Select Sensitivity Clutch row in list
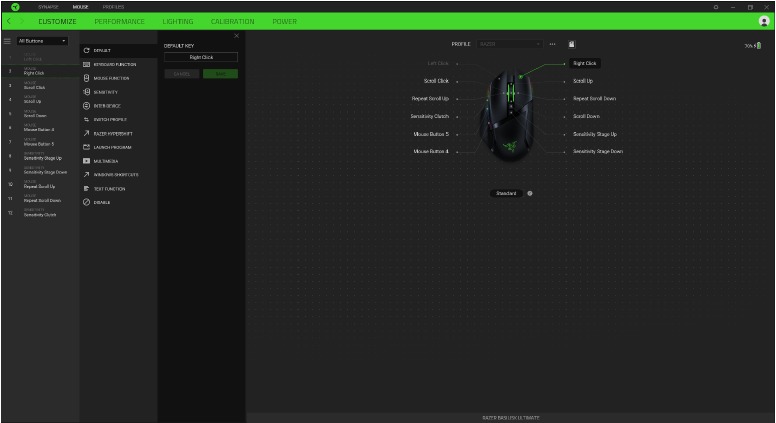Viewport: 776px width, 423px height. point(40,213)
